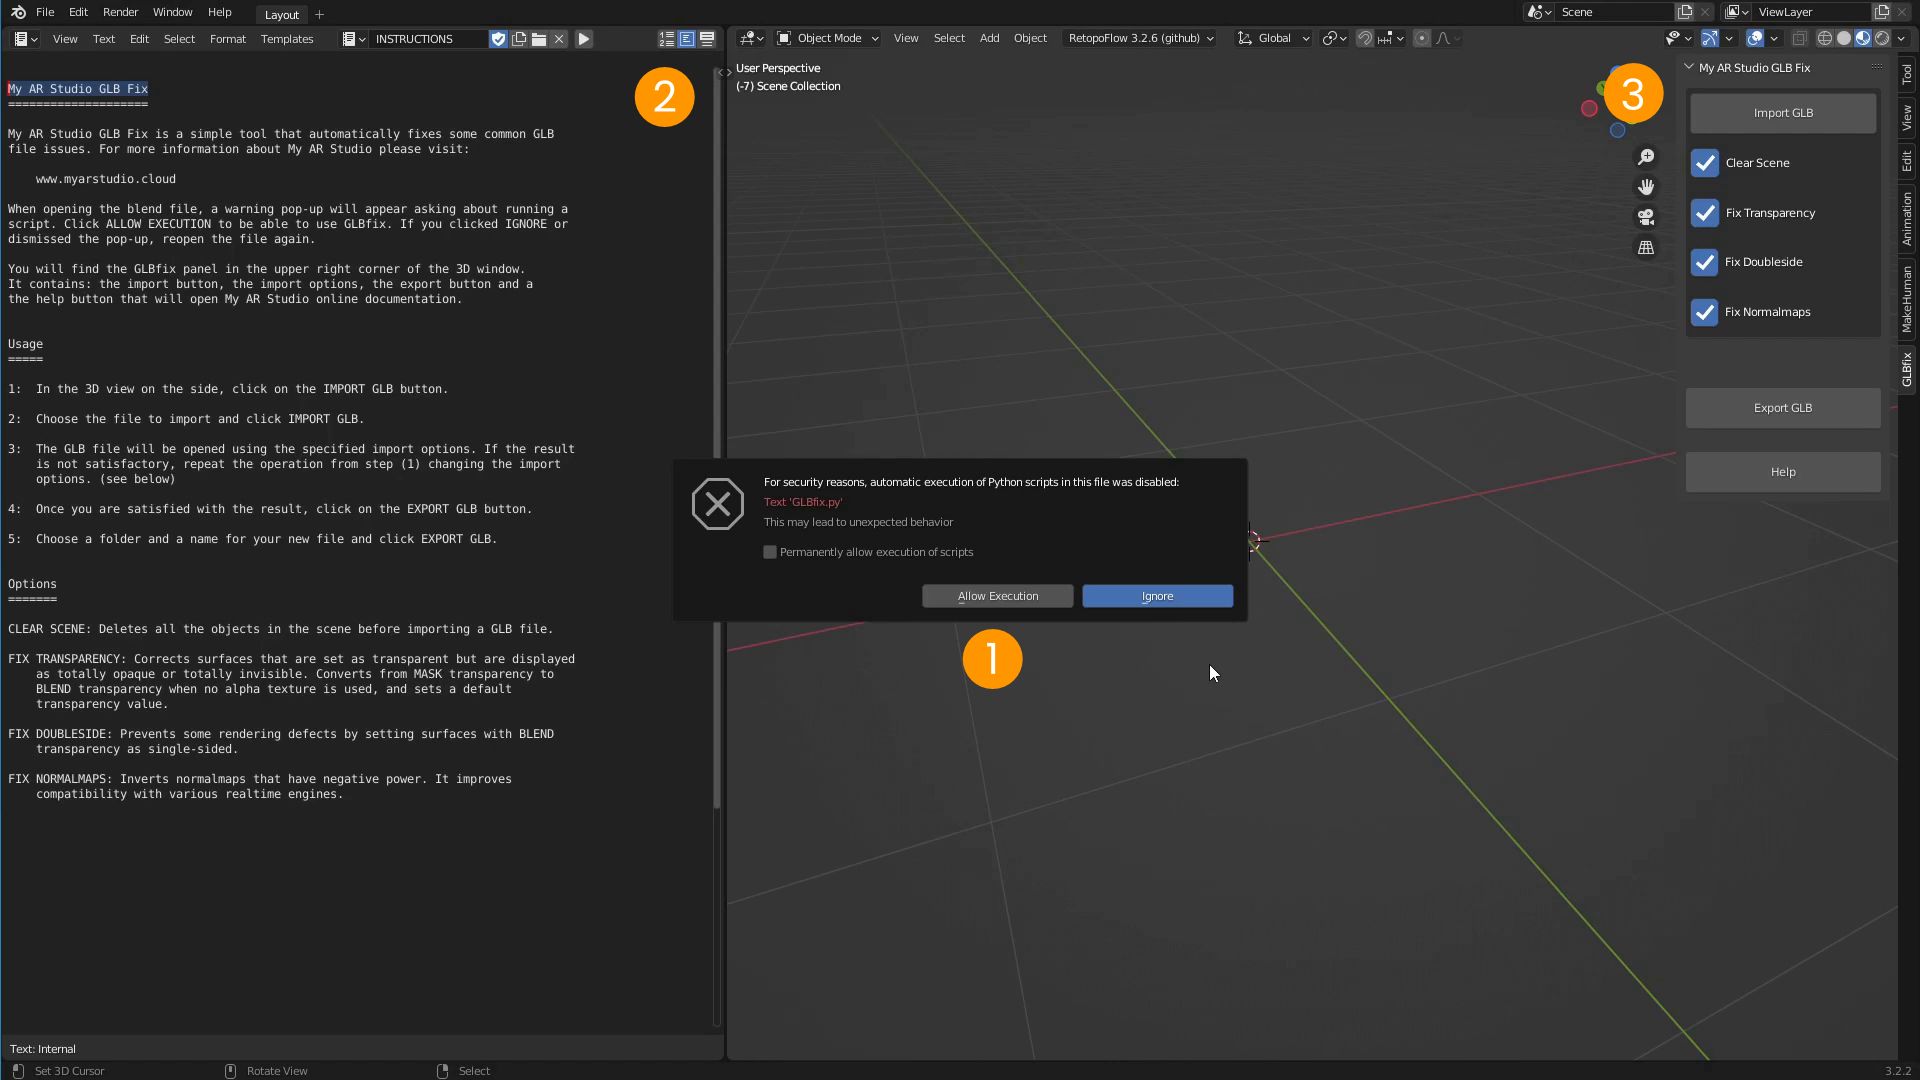Disable the Clear Scene checkbox
1920x1080 pixels.
(x=1705, y=163)
